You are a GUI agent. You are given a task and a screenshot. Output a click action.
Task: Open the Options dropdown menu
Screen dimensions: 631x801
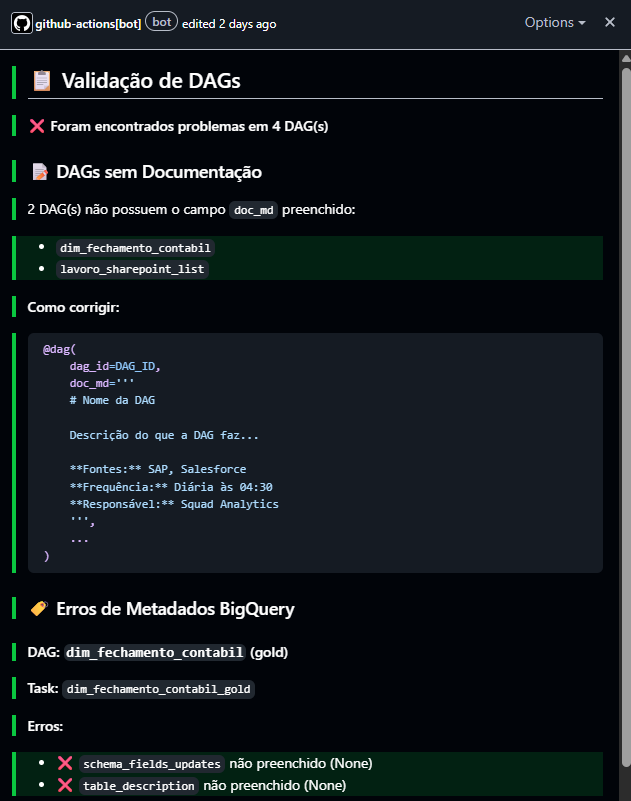point(555,22)
